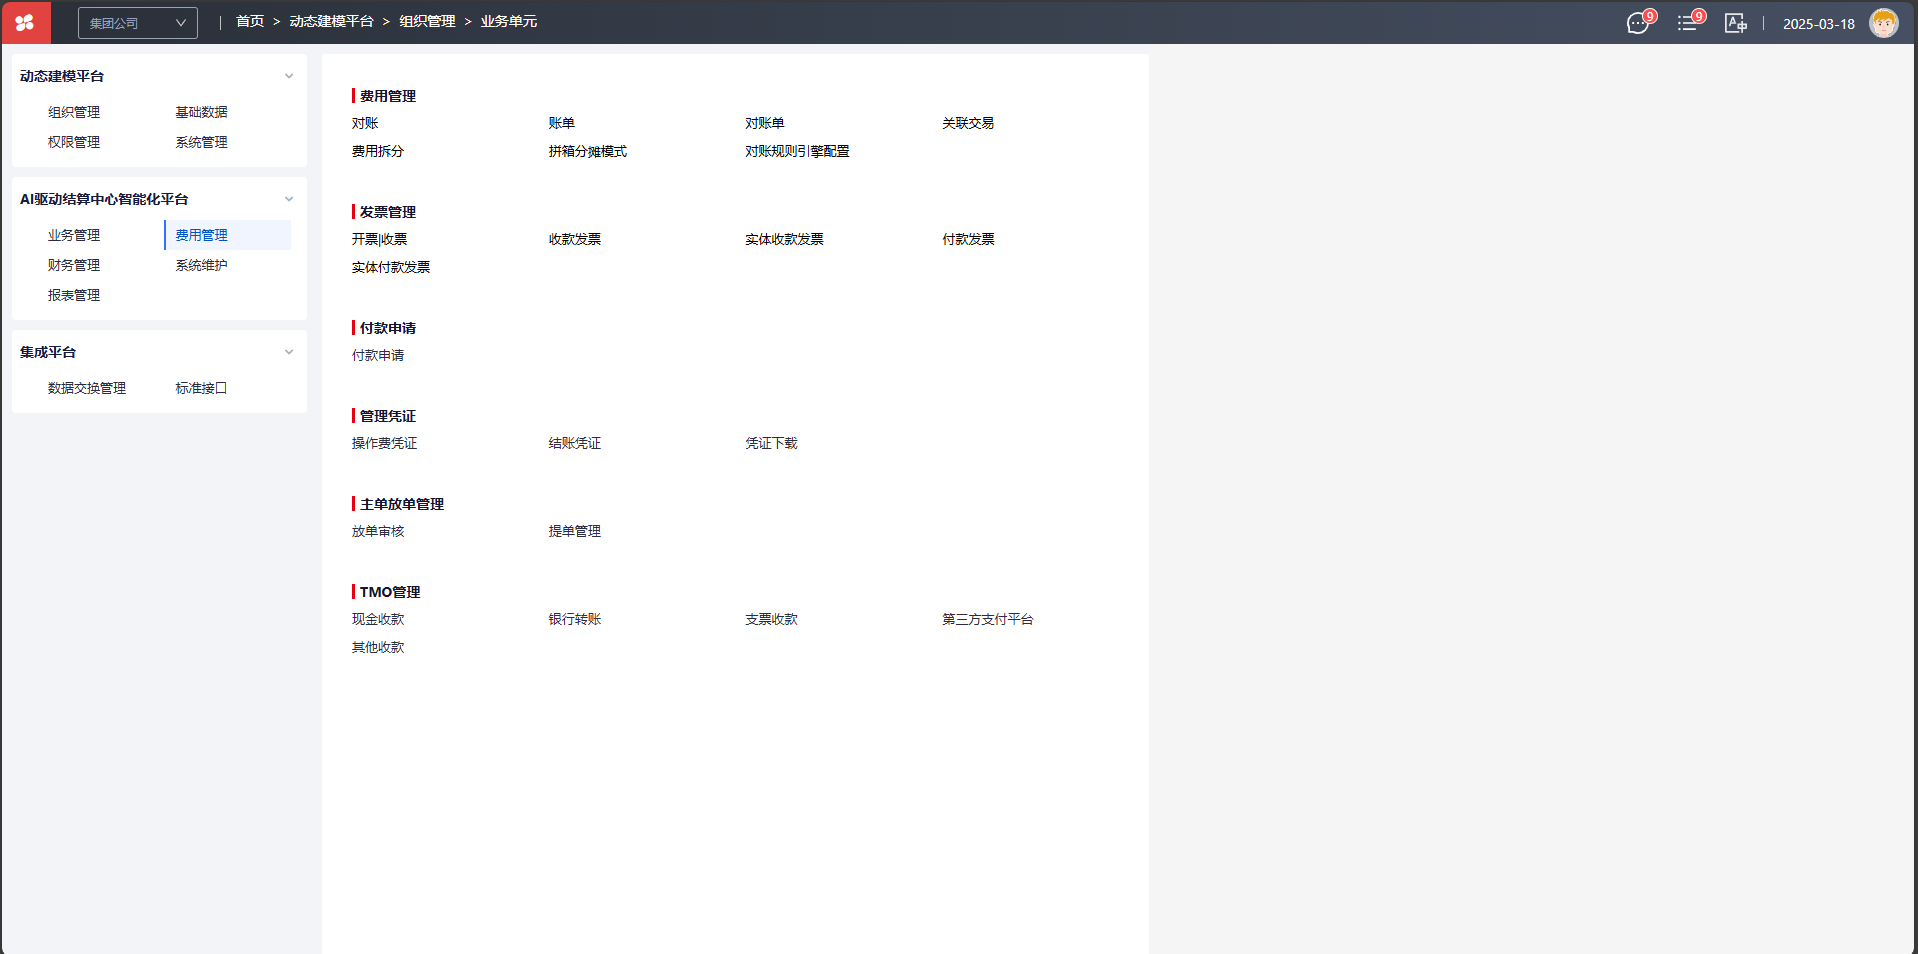Collapse the 集成平台 section
The image size is (1918, 954).
point(289,352)
